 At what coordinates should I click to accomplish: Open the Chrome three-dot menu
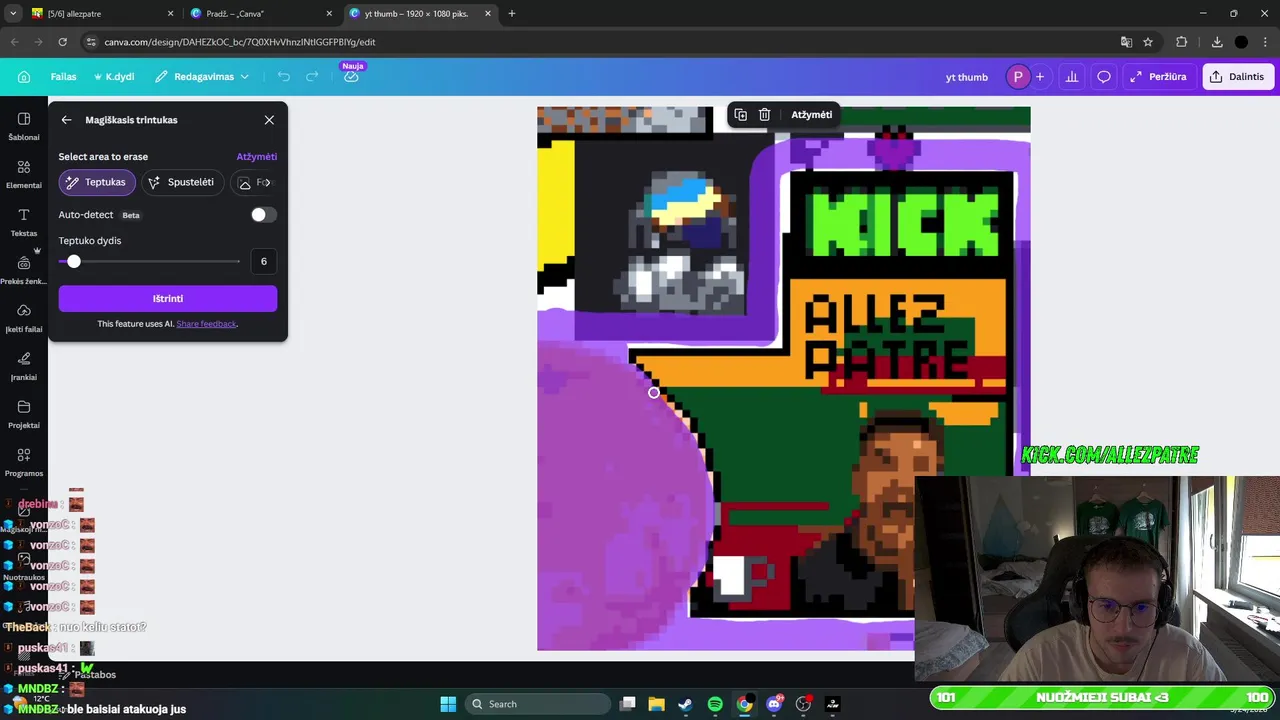[x=1266, y=42]
